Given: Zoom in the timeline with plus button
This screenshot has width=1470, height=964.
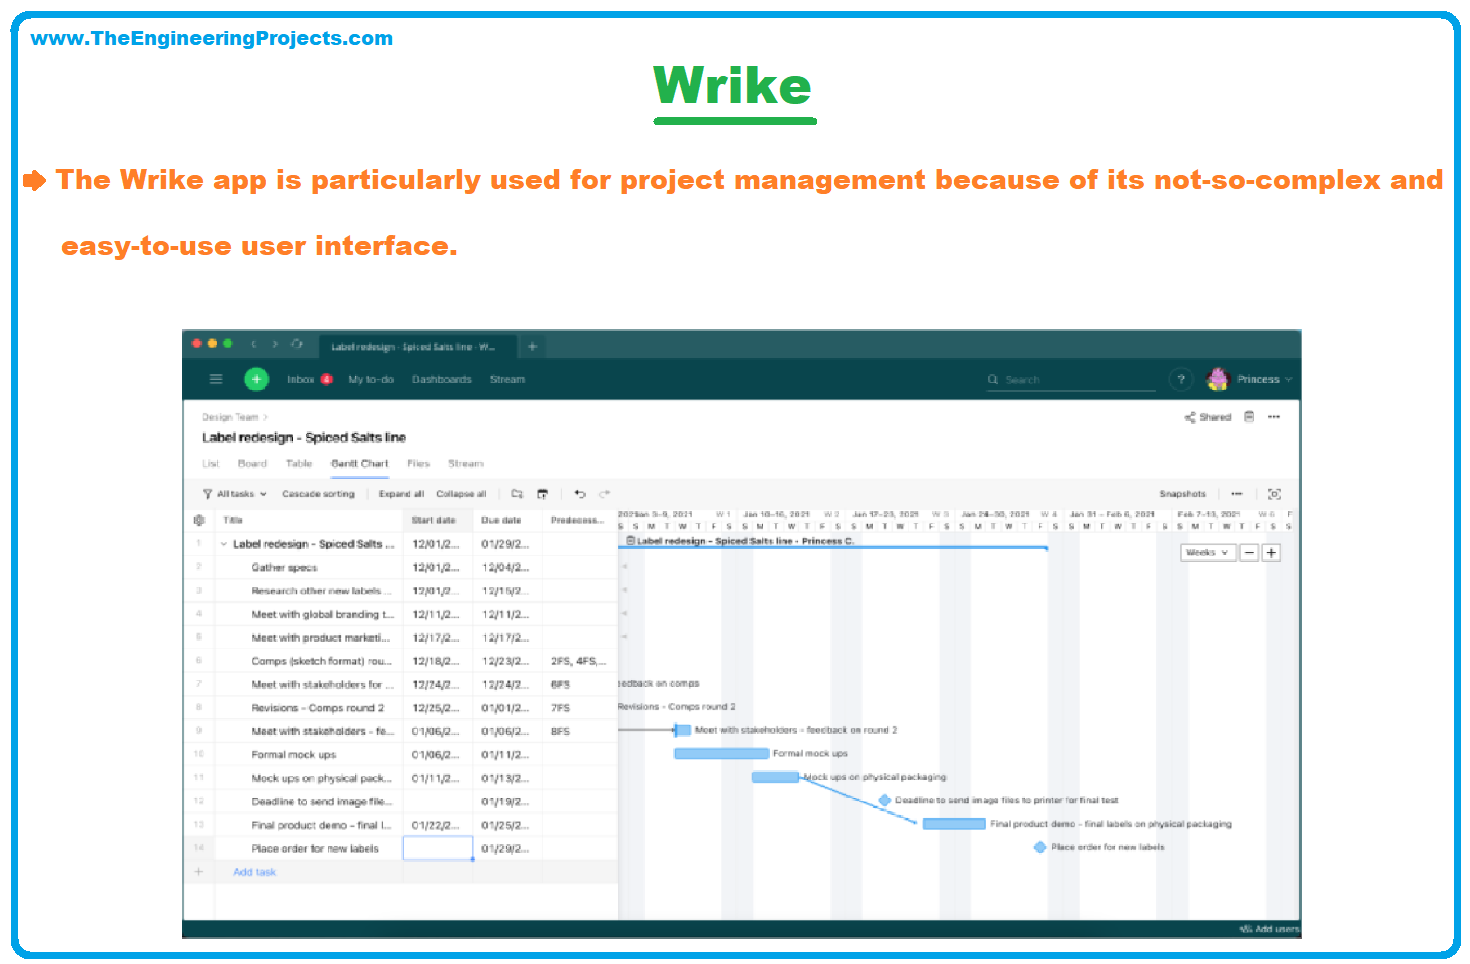Looking at the screenshot, I should 1271,552.
